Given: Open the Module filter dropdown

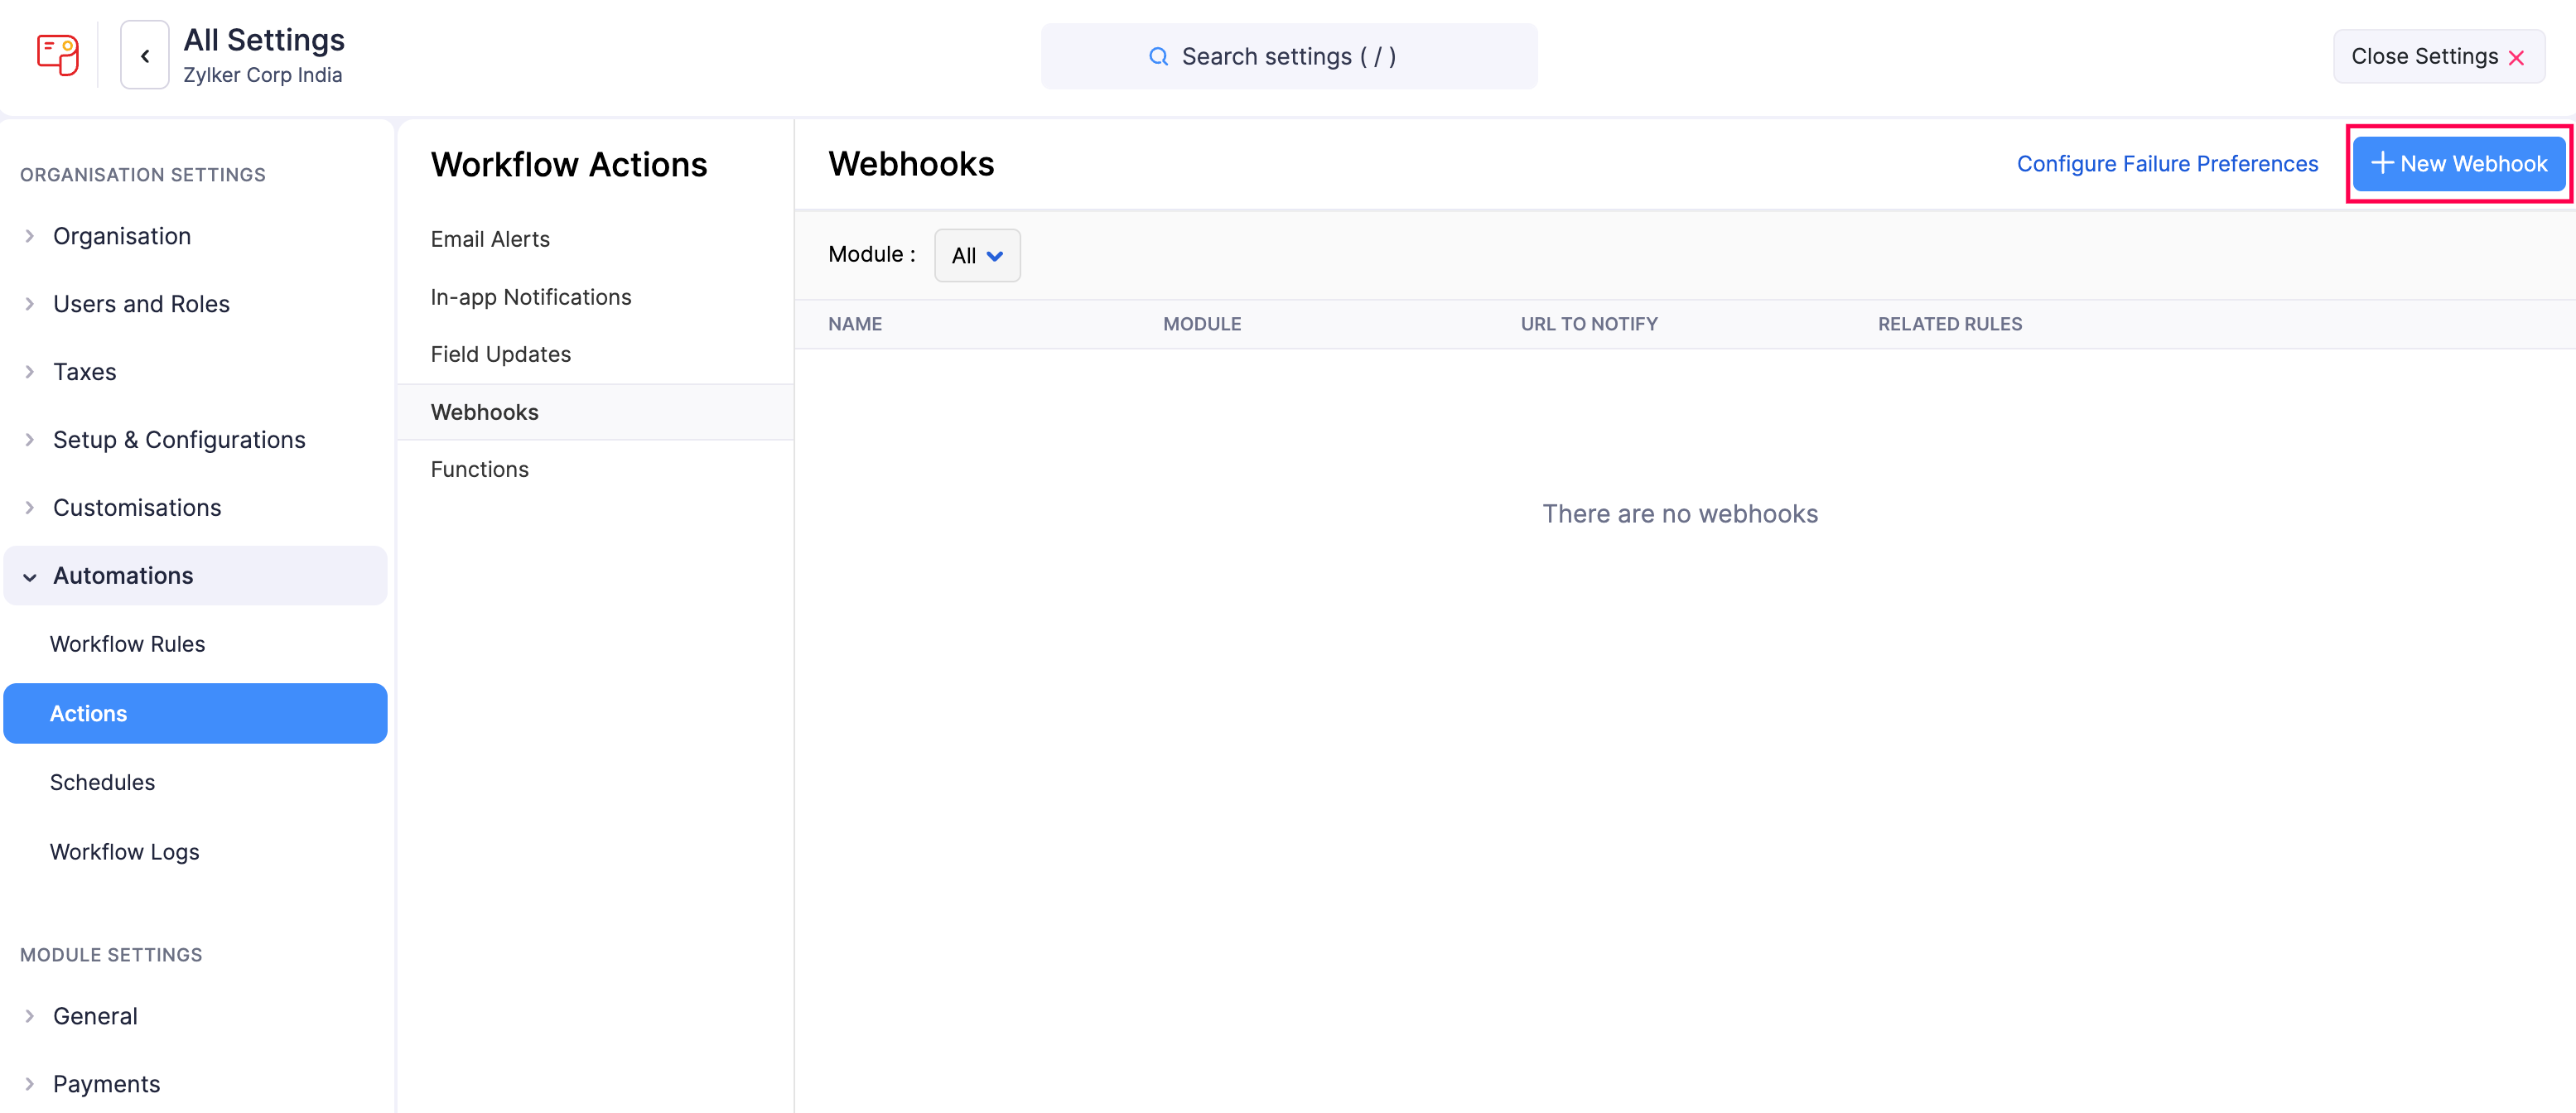Looking at the screenshot, I should 977,256.
